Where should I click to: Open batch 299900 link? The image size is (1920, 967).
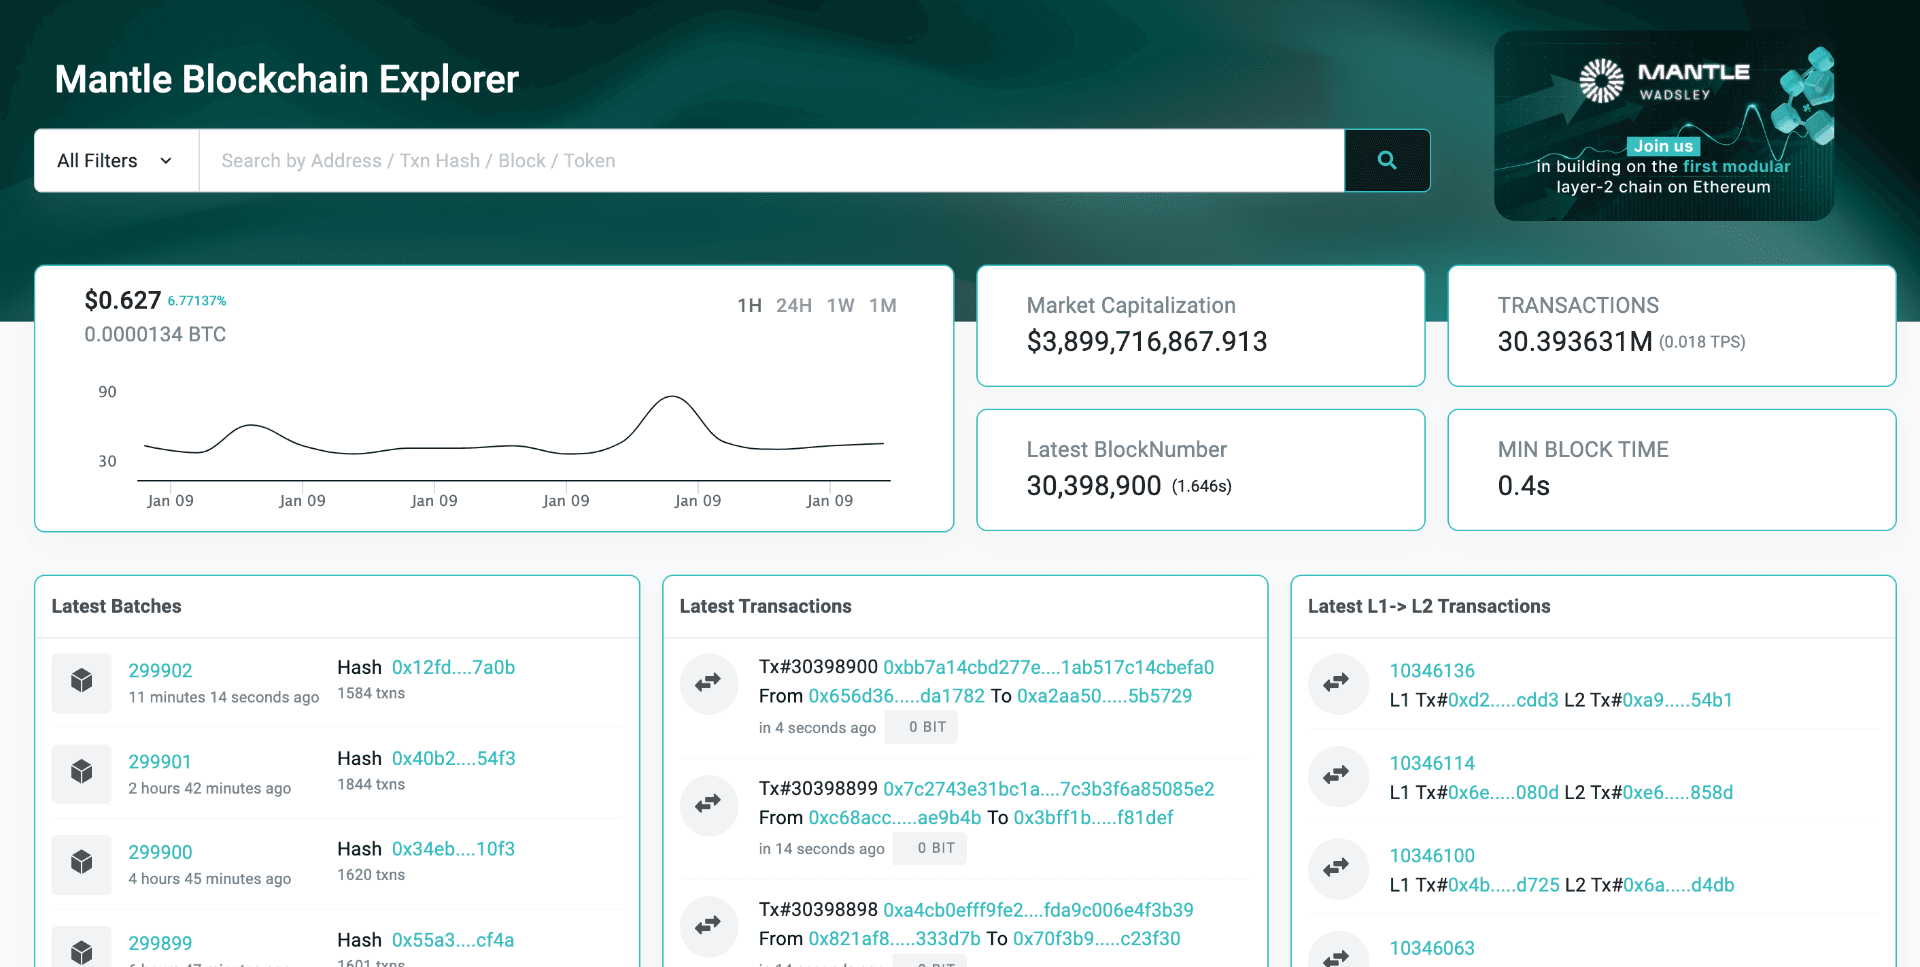(160, 853)
